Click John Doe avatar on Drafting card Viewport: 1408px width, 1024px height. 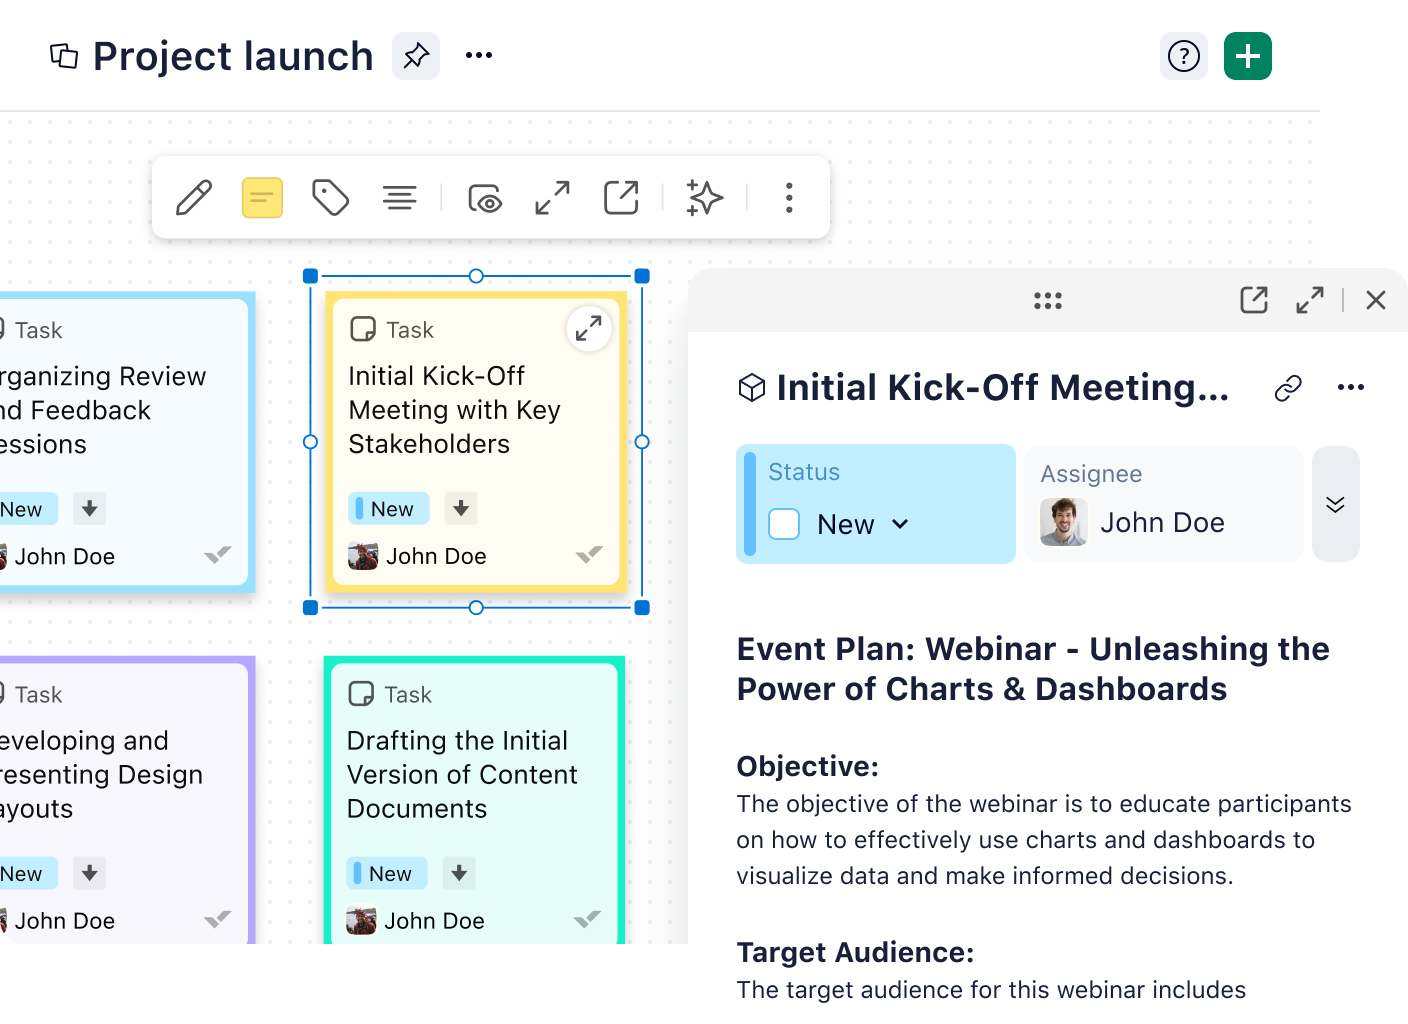pyautogui.click(x=361, y=921)
